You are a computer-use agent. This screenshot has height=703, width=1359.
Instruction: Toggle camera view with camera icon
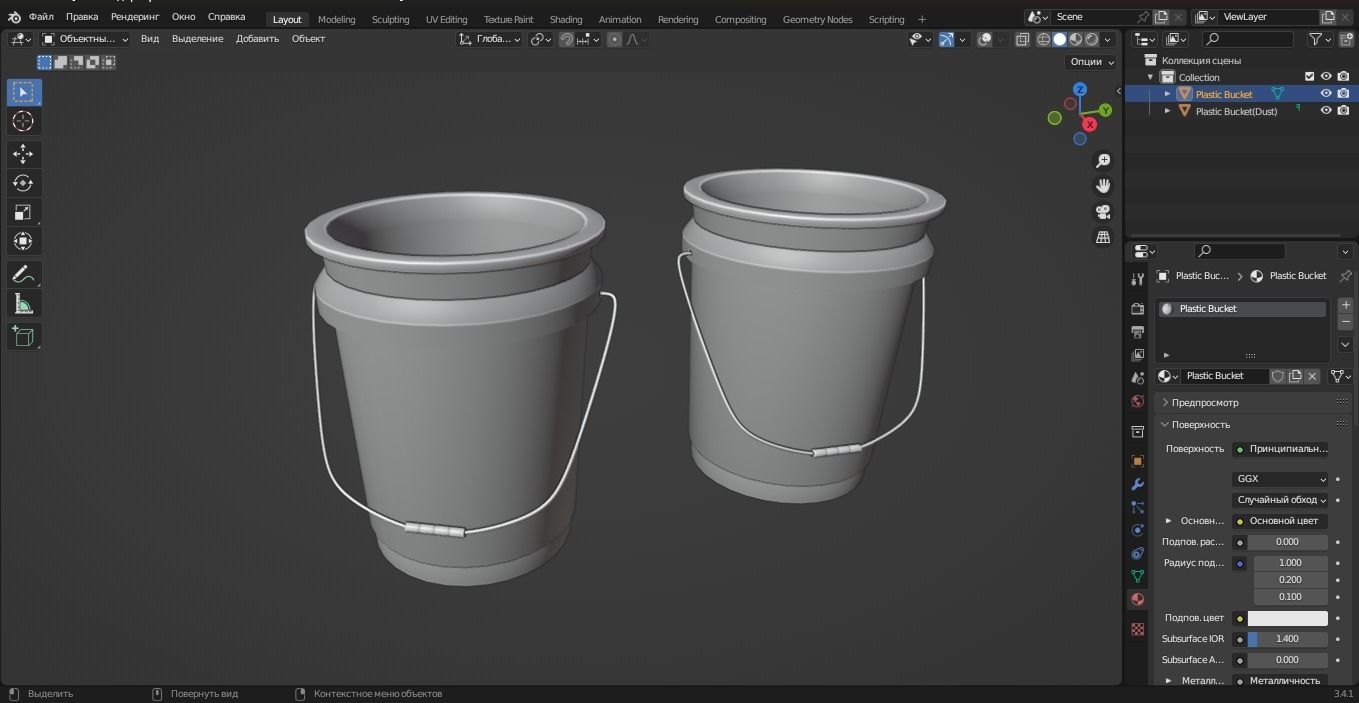click(x=1103, y=212)
